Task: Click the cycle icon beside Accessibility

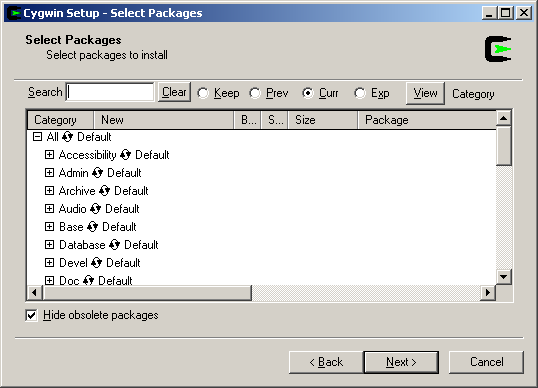Action: pyautogui.click(x=126, y=155)
